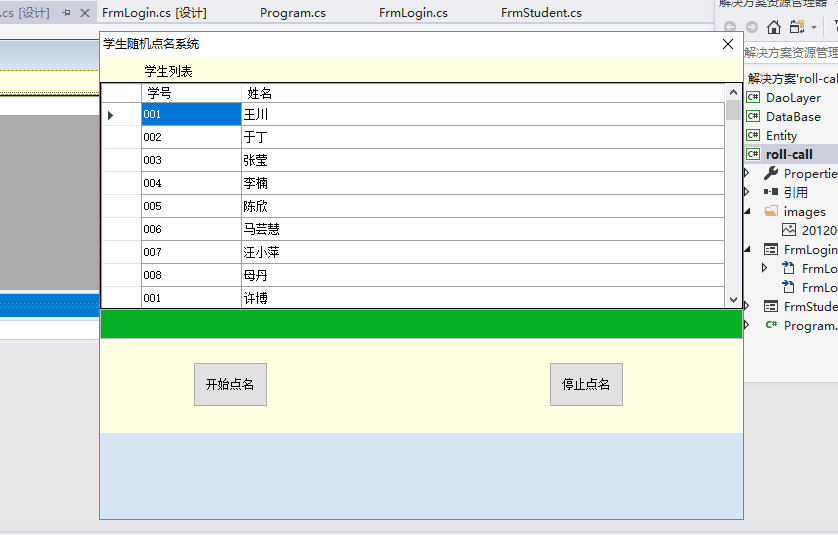Screen dimensions: 838x535
Task: Click the 引用 references icon
Action: 771,192
